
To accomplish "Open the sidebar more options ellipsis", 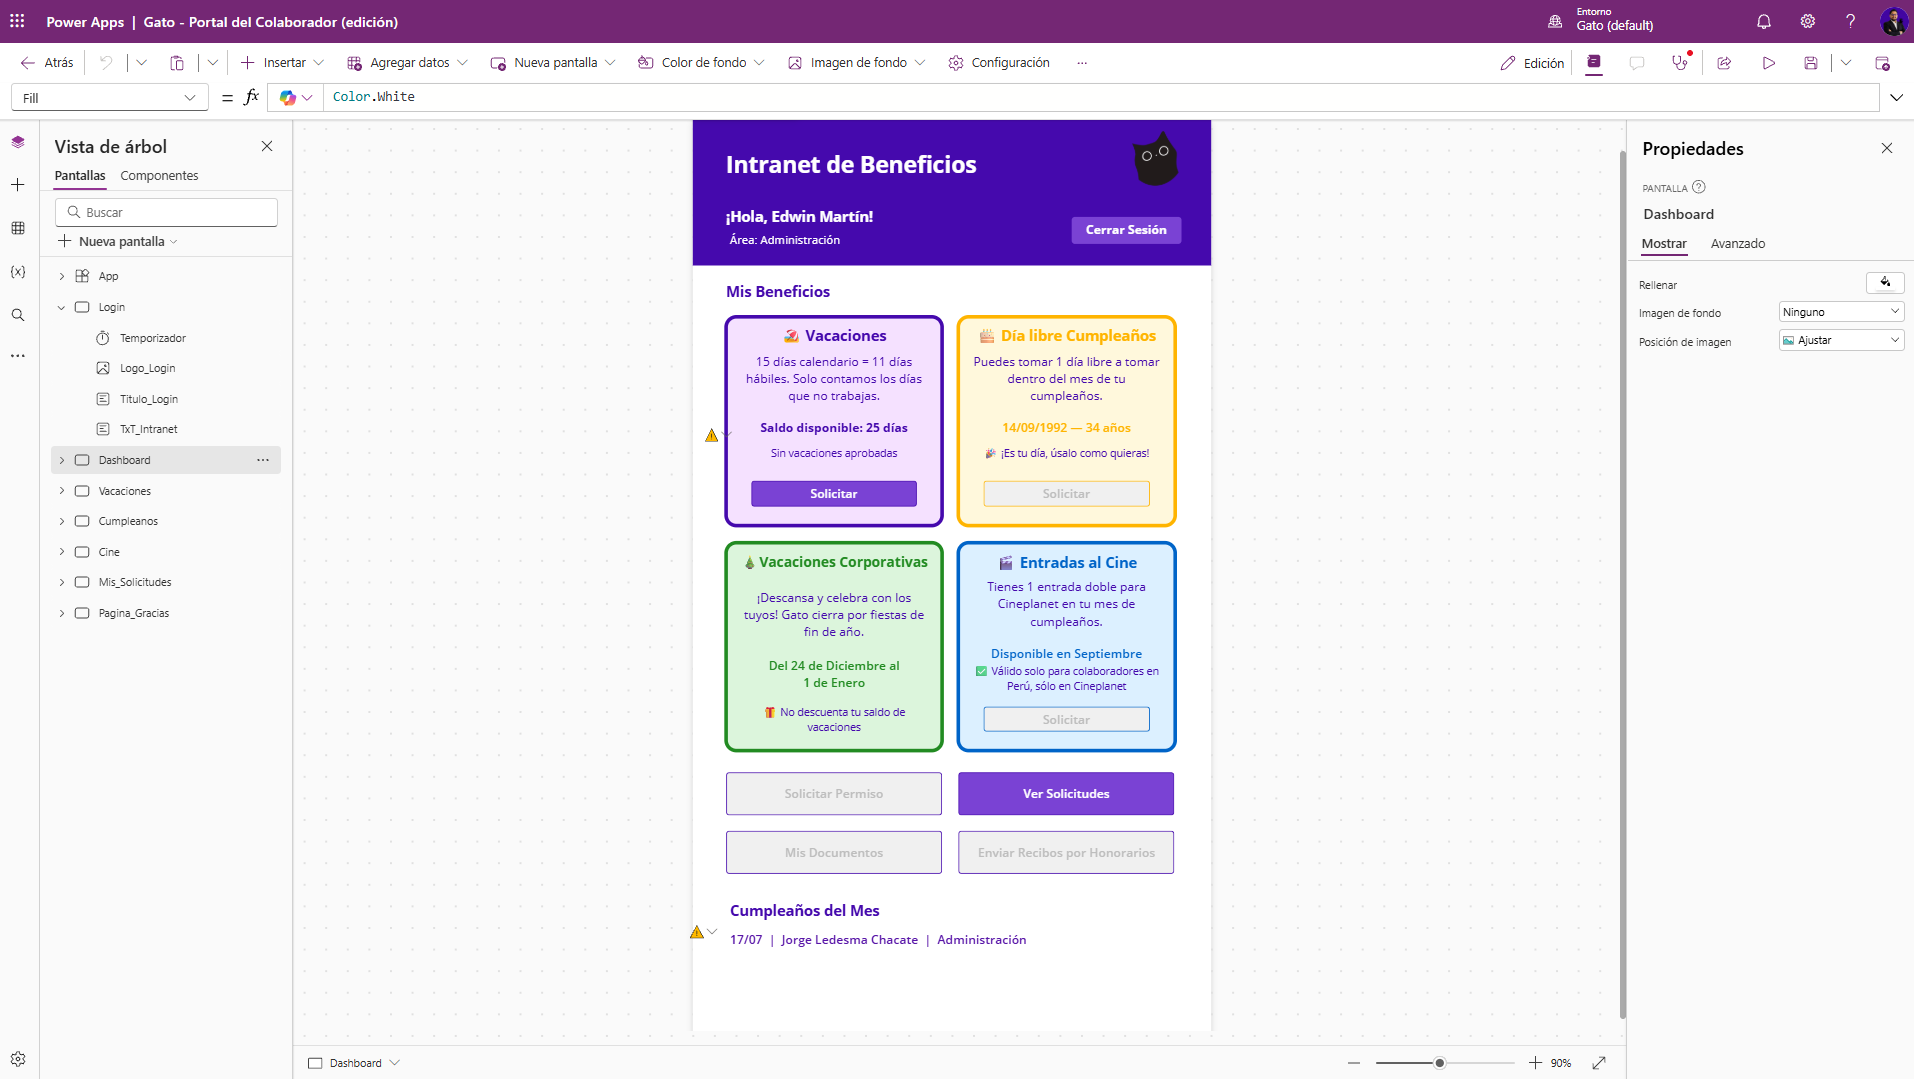I will pyautogui.click(x=18, y=356).
